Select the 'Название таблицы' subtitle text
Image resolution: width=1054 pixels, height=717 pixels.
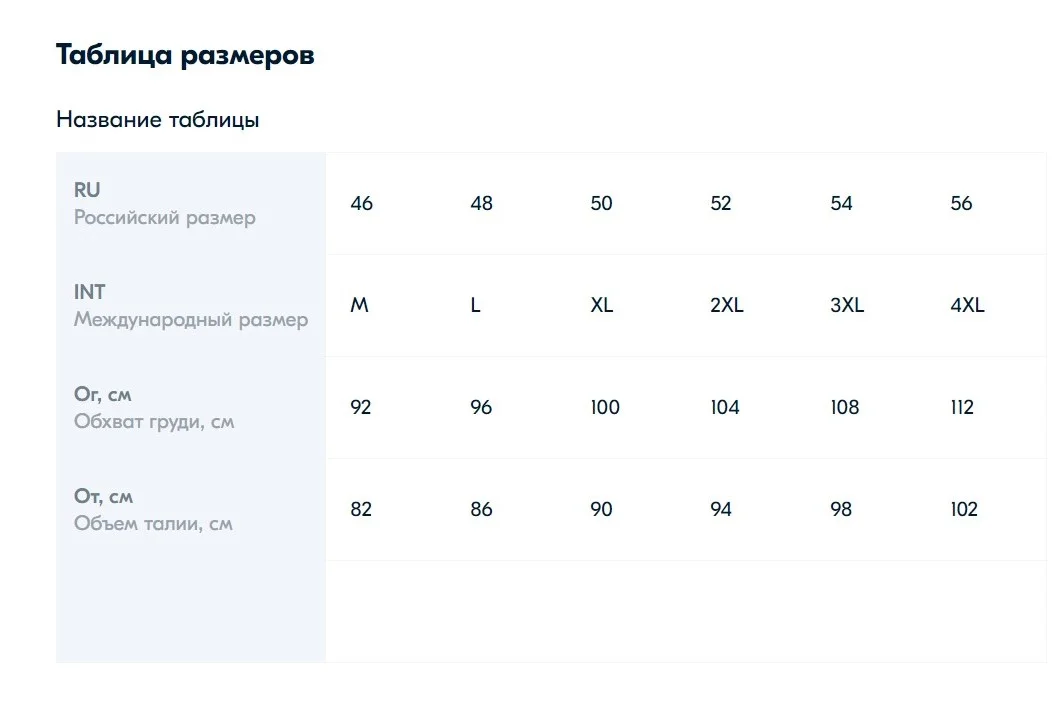click(x=157, y=120)
